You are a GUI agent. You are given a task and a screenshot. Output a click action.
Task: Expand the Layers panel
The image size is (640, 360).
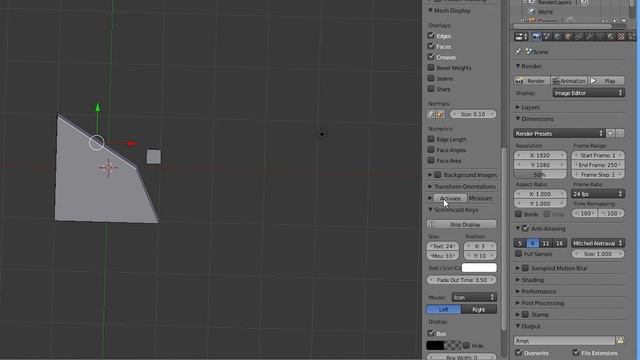pos(518,107)
